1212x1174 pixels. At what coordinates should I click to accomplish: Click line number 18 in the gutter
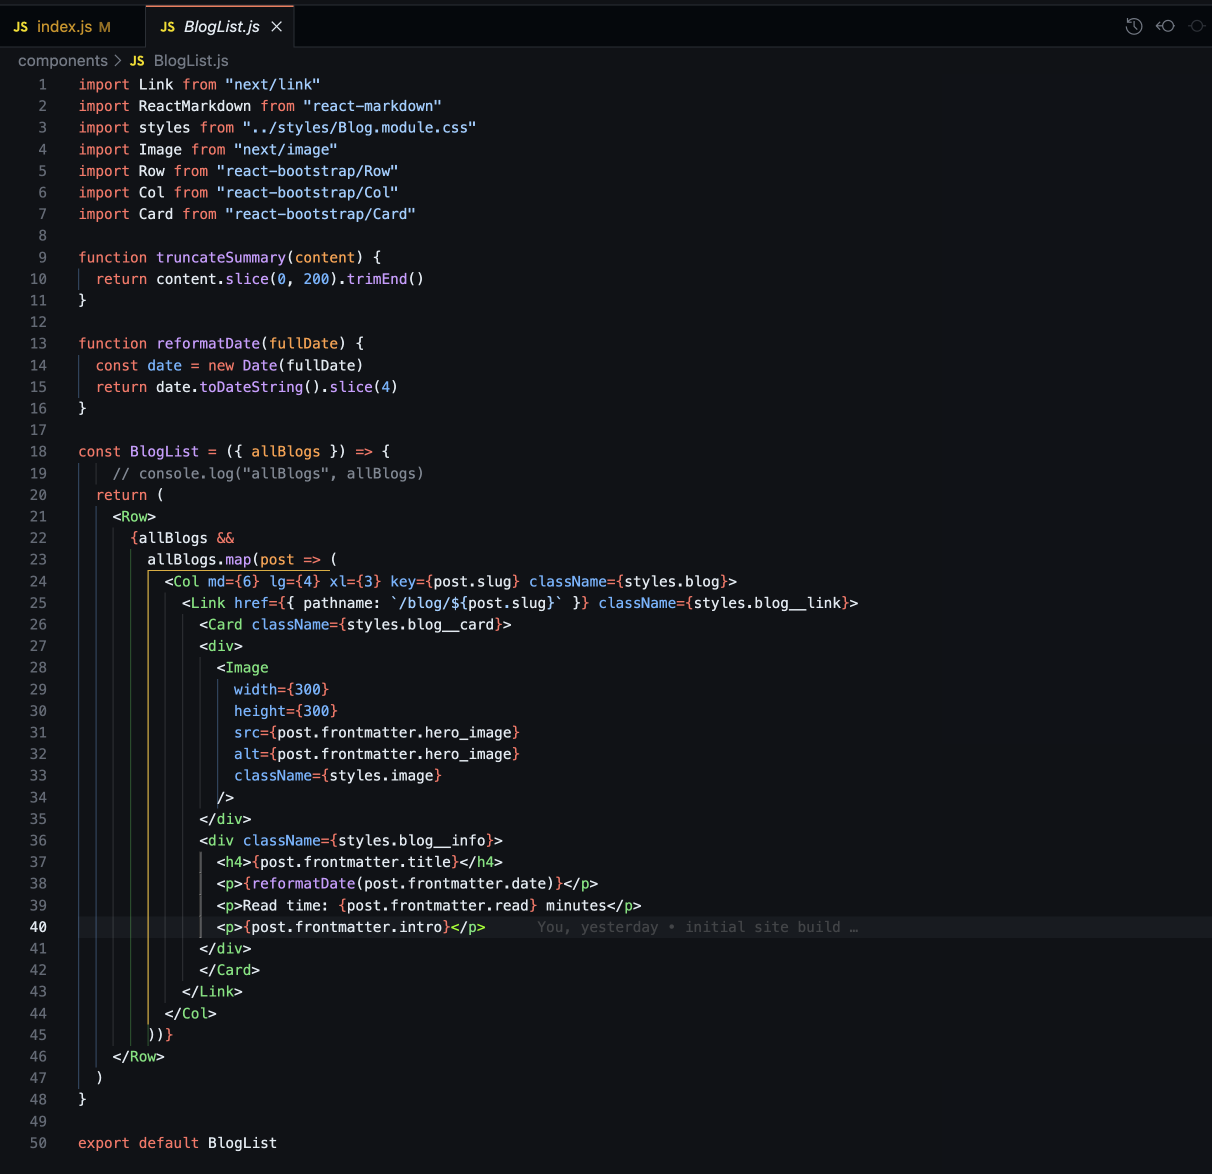pyautogui.click(x=38, y=452)
